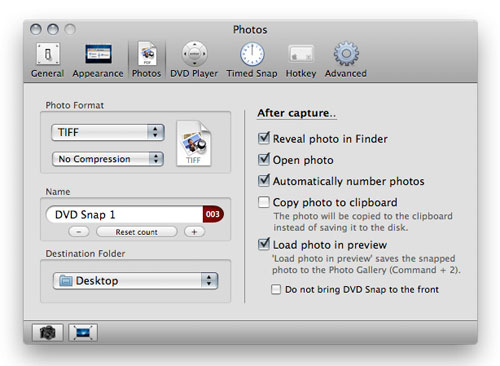500x366 pixels.
Task: Open the Appearance preferences pane
Action: point(98,60)
